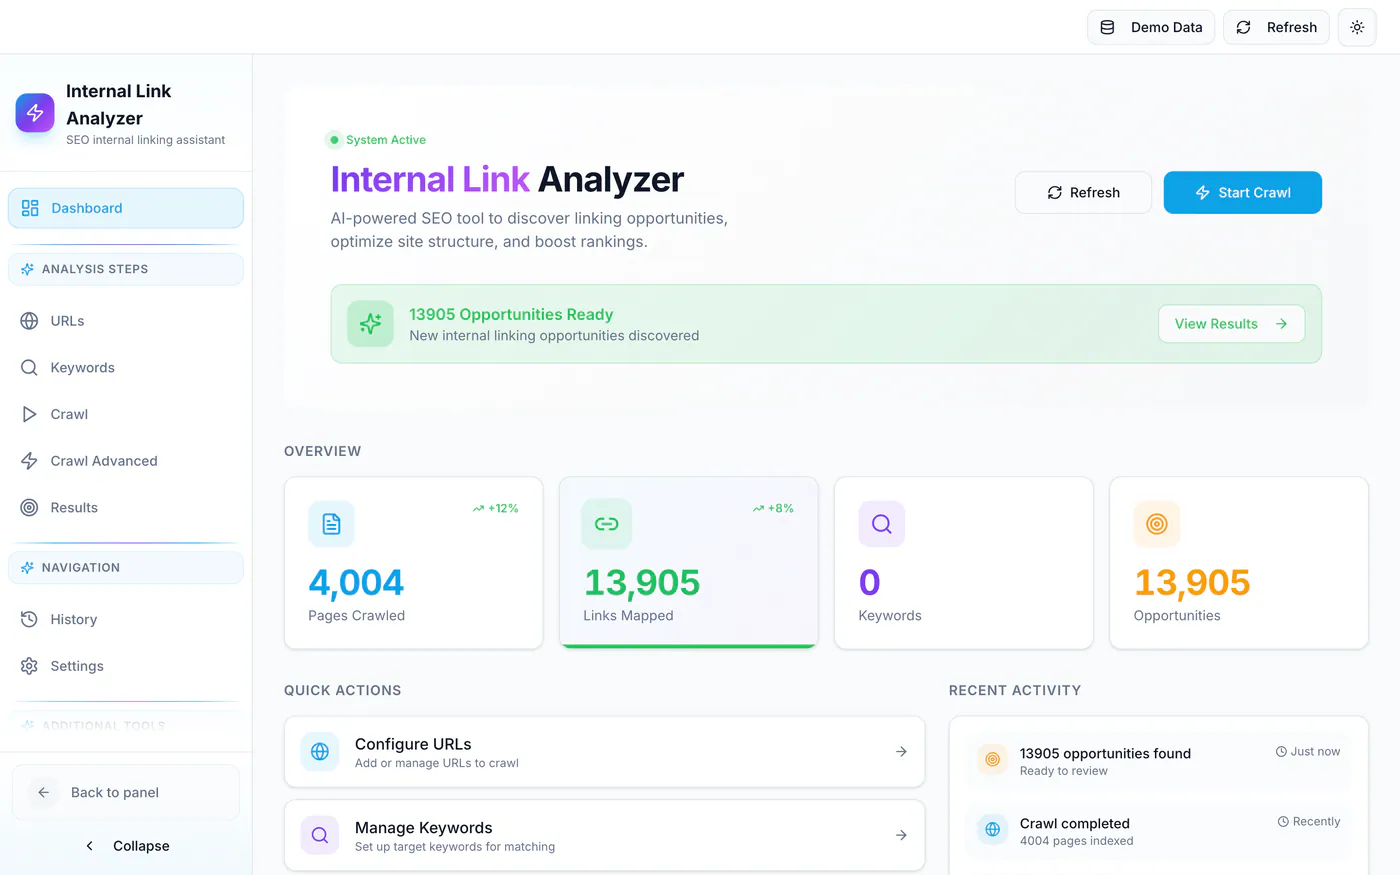Open Configure URLs quick action

[x=605, y=752]
